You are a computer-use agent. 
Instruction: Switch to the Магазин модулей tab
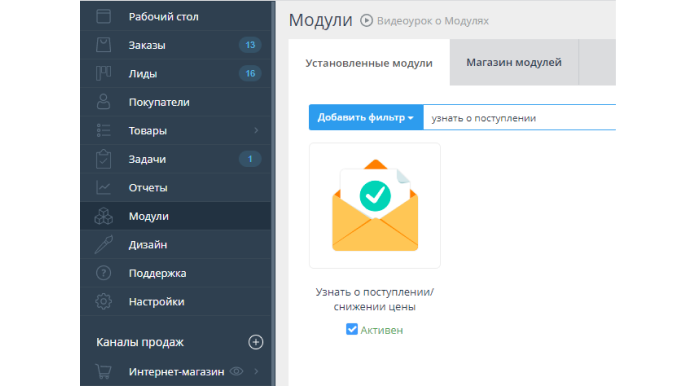coord(514,62)
